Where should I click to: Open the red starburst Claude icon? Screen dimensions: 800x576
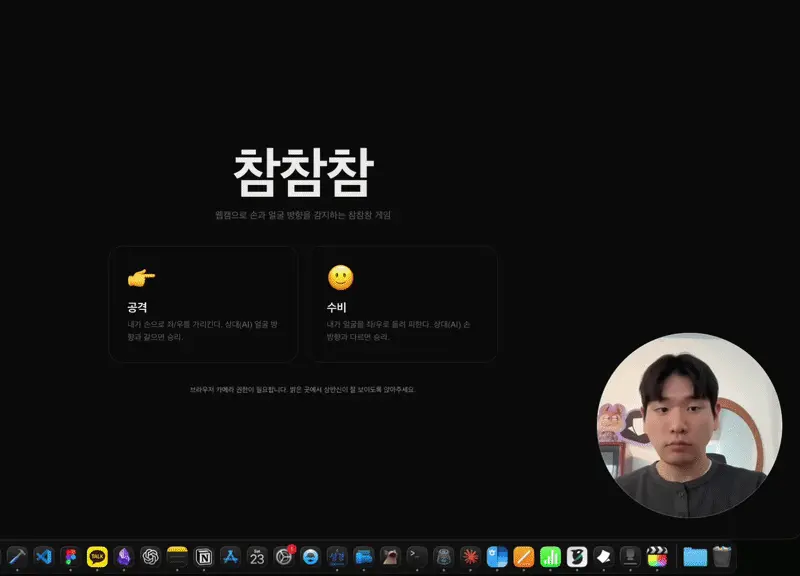point(470,557)
